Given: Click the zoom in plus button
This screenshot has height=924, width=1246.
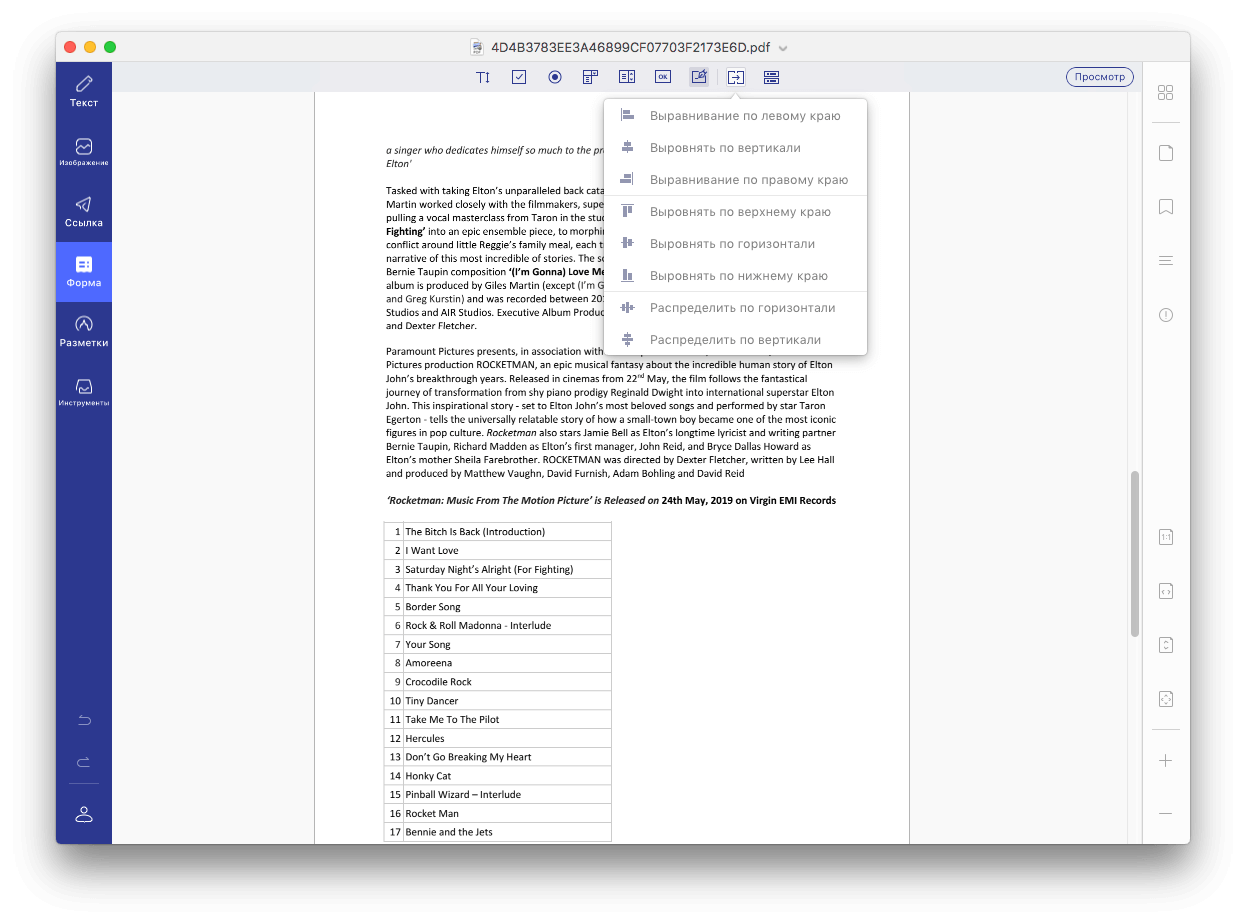Looking at the screenshot, I should [x=1165, y=760].
